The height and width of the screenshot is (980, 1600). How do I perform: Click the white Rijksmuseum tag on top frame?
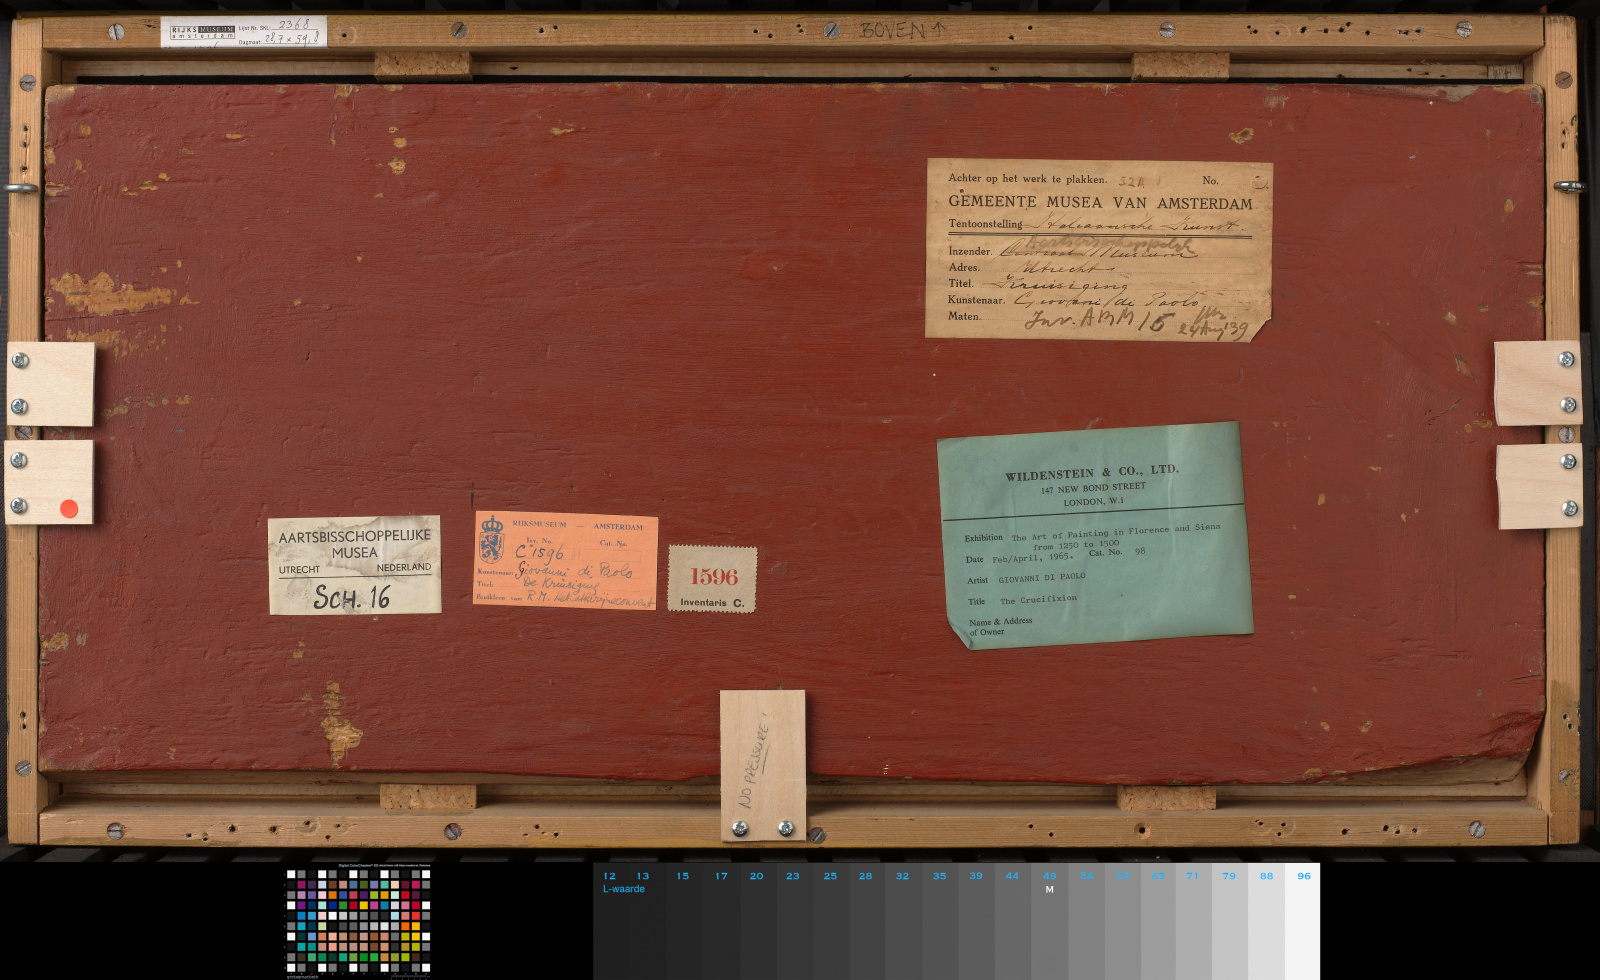click(x=243, y=32)
